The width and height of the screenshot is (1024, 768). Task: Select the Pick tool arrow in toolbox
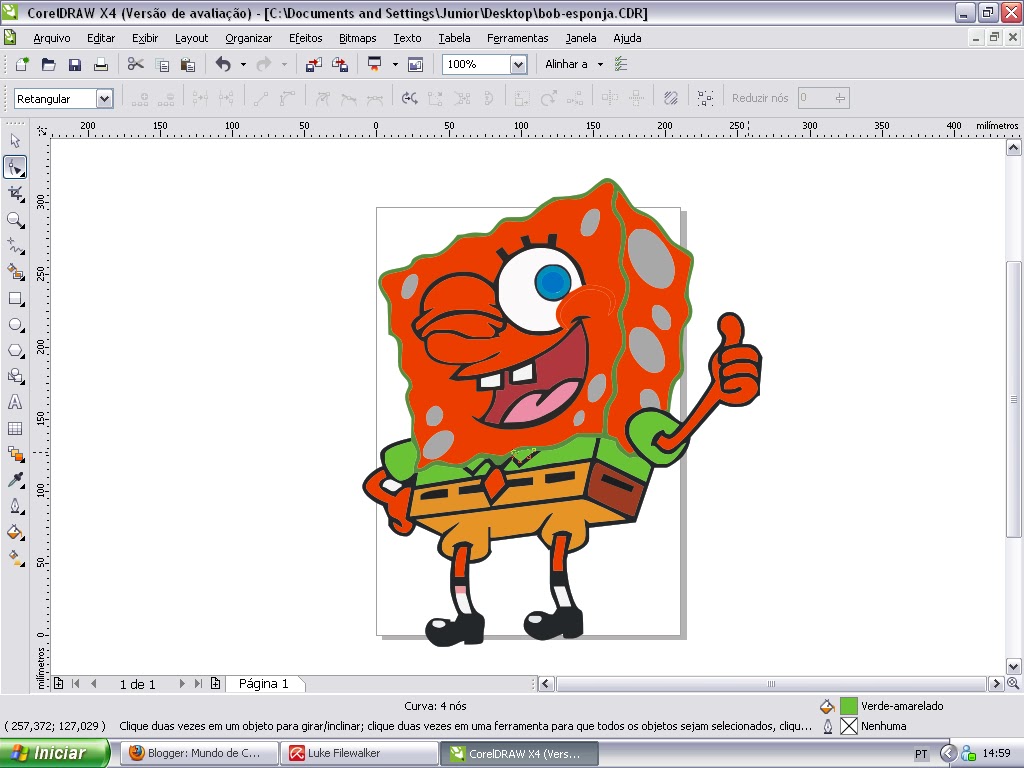(x=15, y=141)
